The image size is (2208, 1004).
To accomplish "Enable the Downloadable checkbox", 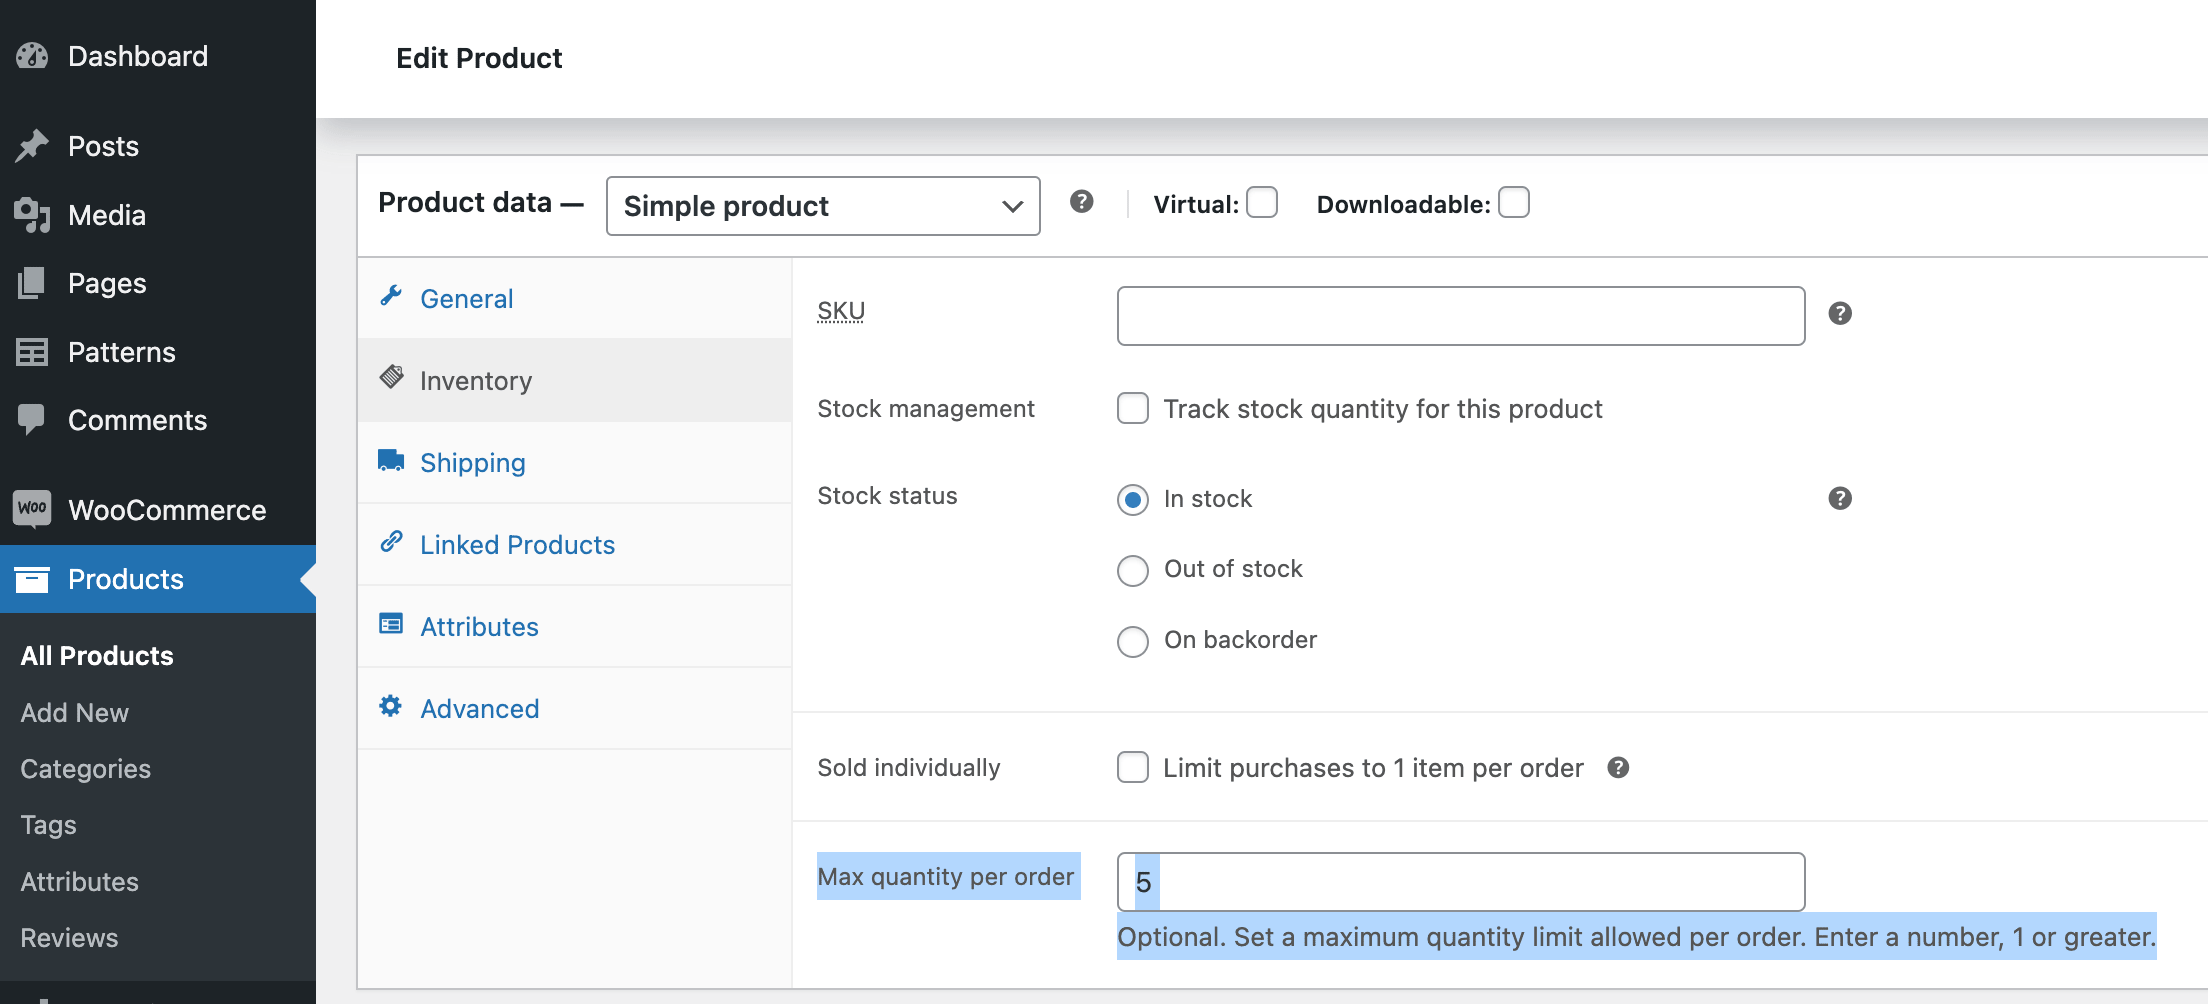I will (x=1514, y=202).
